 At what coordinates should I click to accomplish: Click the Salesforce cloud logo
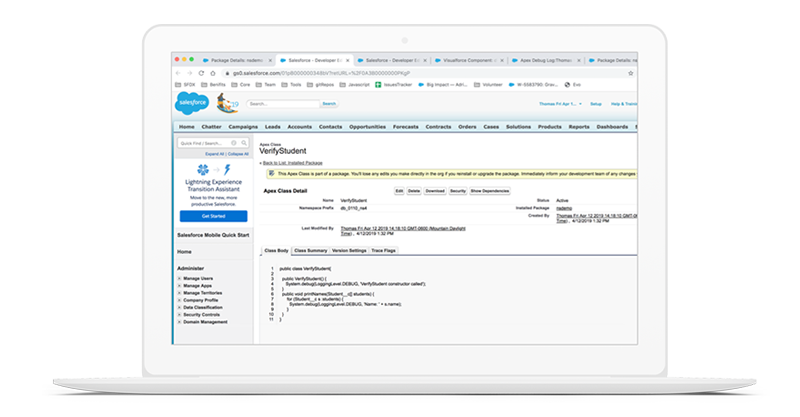click(192, 103)
